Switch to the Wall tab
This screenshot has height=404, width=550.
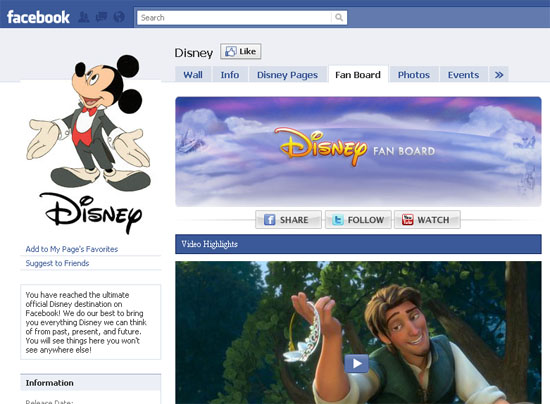pos(193,75)
